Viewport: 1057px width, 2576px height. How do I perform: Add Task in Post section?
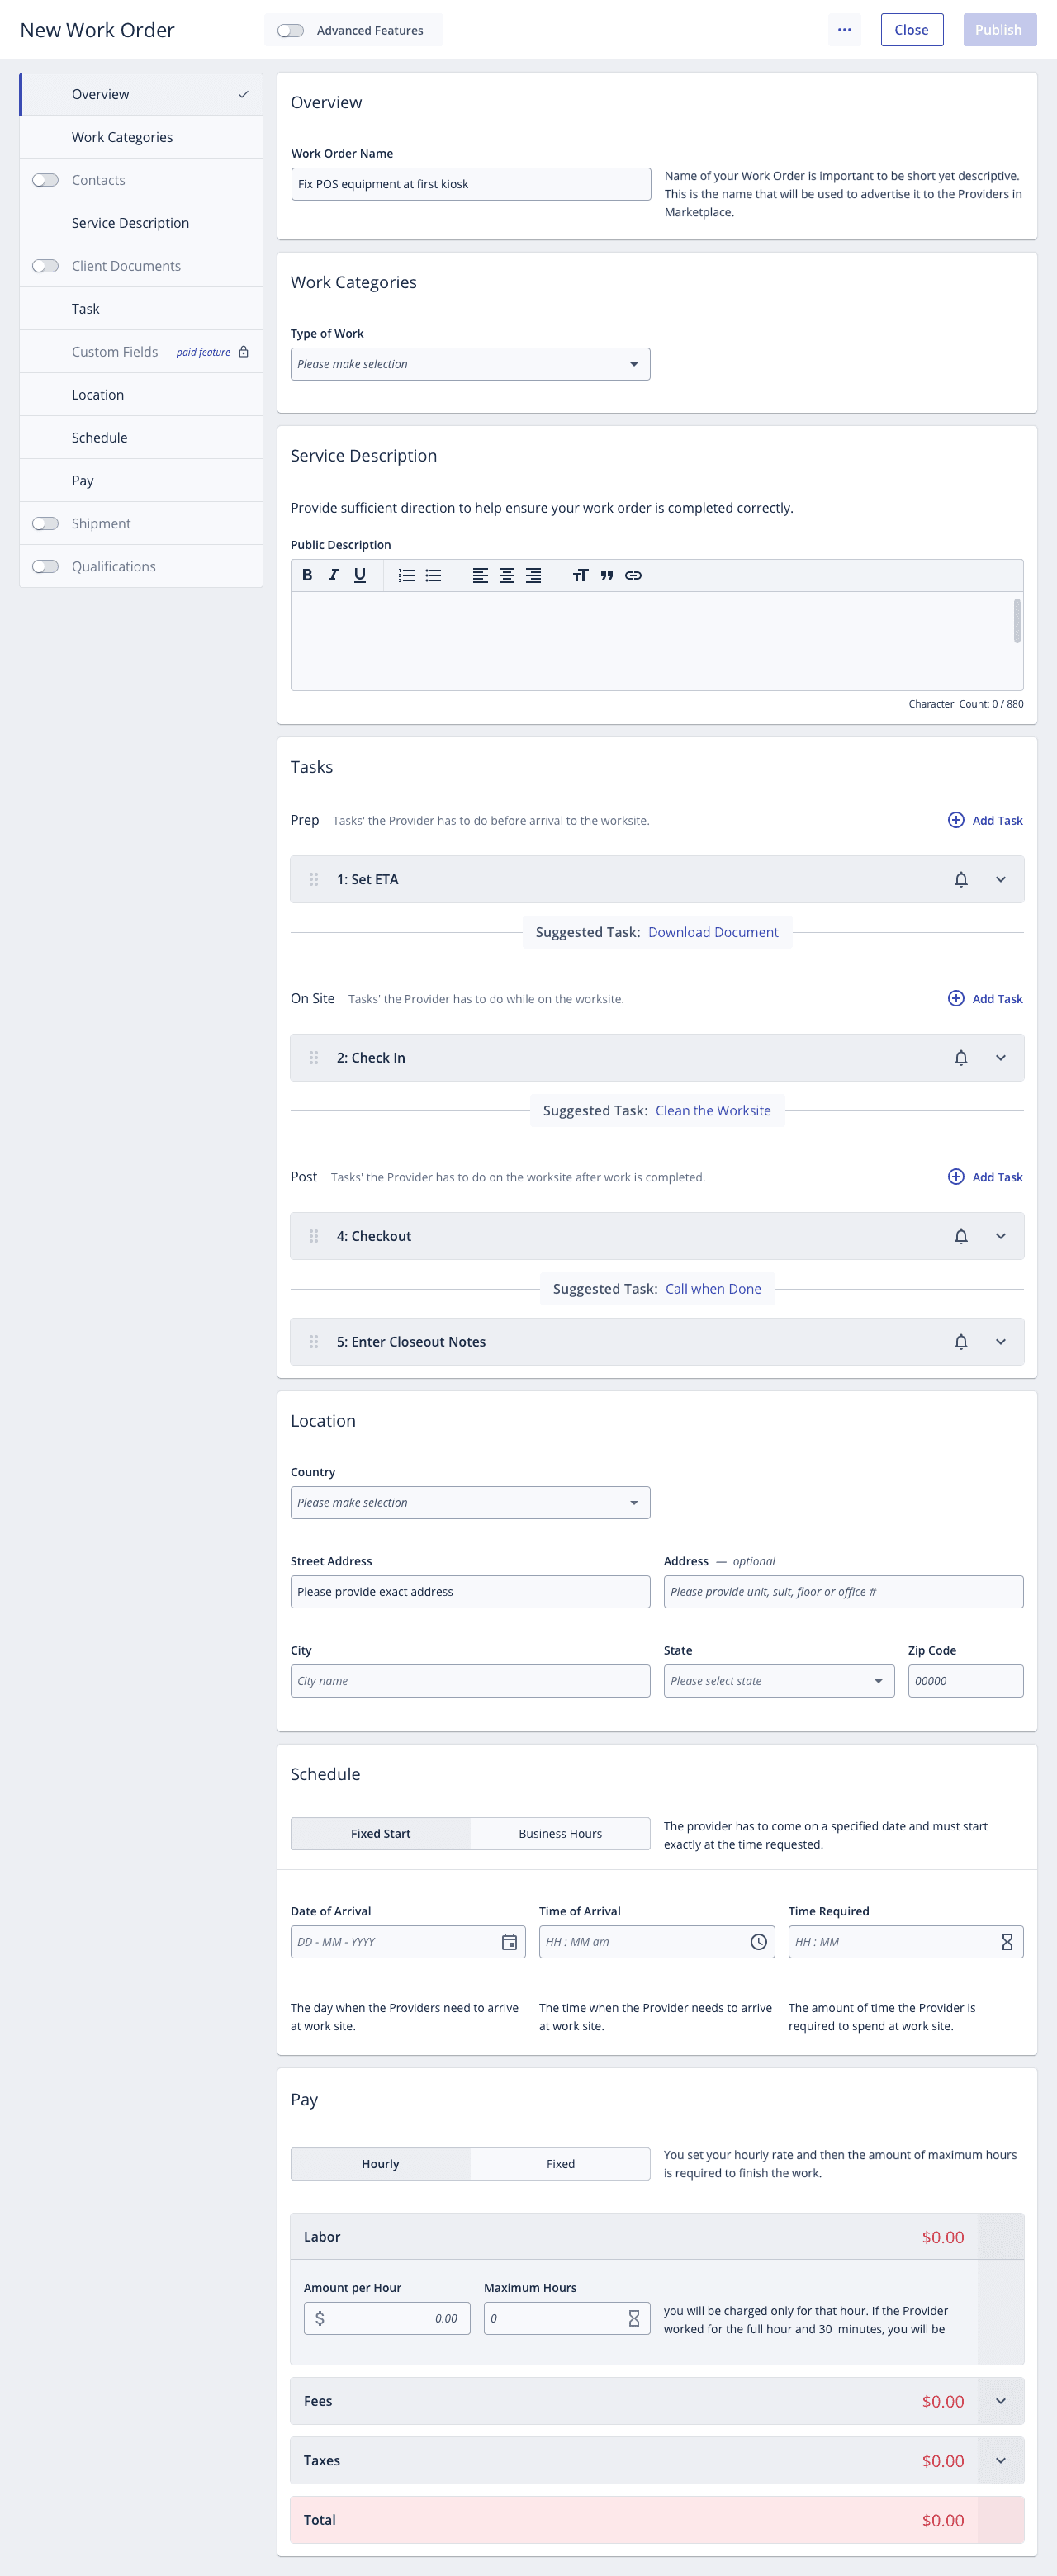coord(985,1177)
